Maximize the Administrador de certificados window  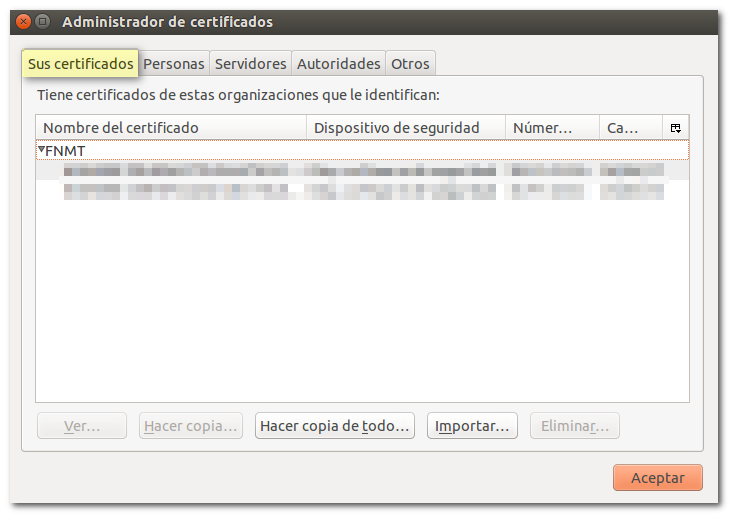[43, 21]
